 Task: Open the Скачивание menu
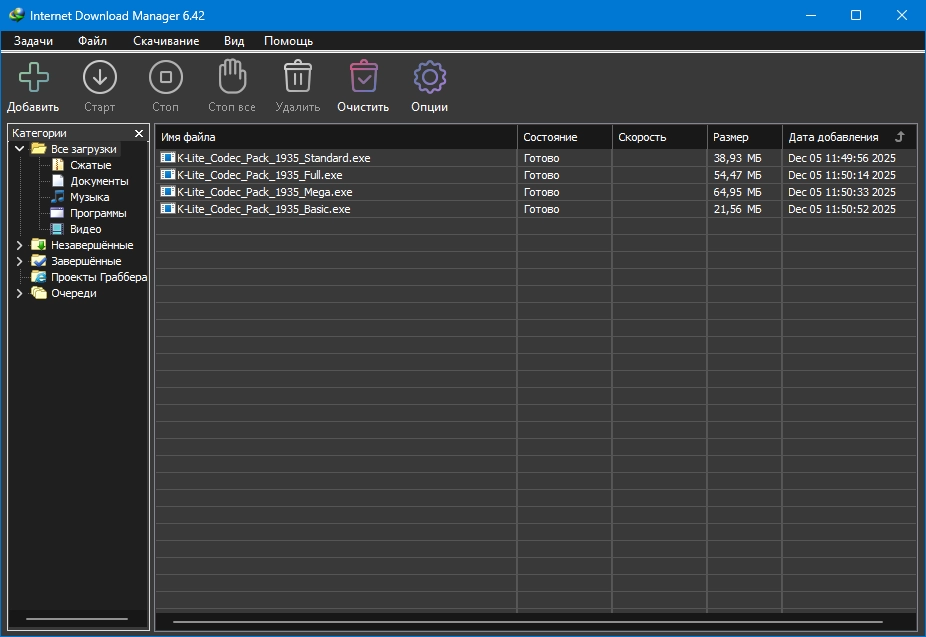[x=166, y=41]
